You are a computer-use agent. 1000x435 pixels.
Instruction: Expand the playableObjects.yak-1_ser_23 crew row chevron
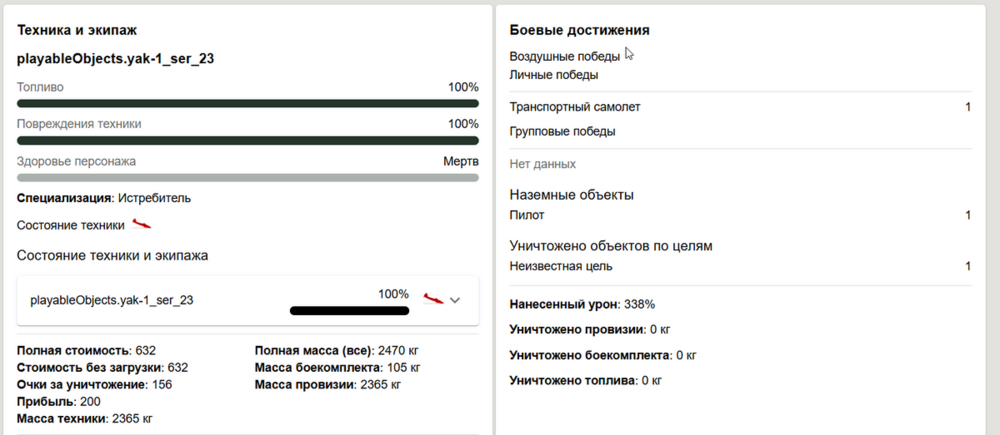(456, 300)
